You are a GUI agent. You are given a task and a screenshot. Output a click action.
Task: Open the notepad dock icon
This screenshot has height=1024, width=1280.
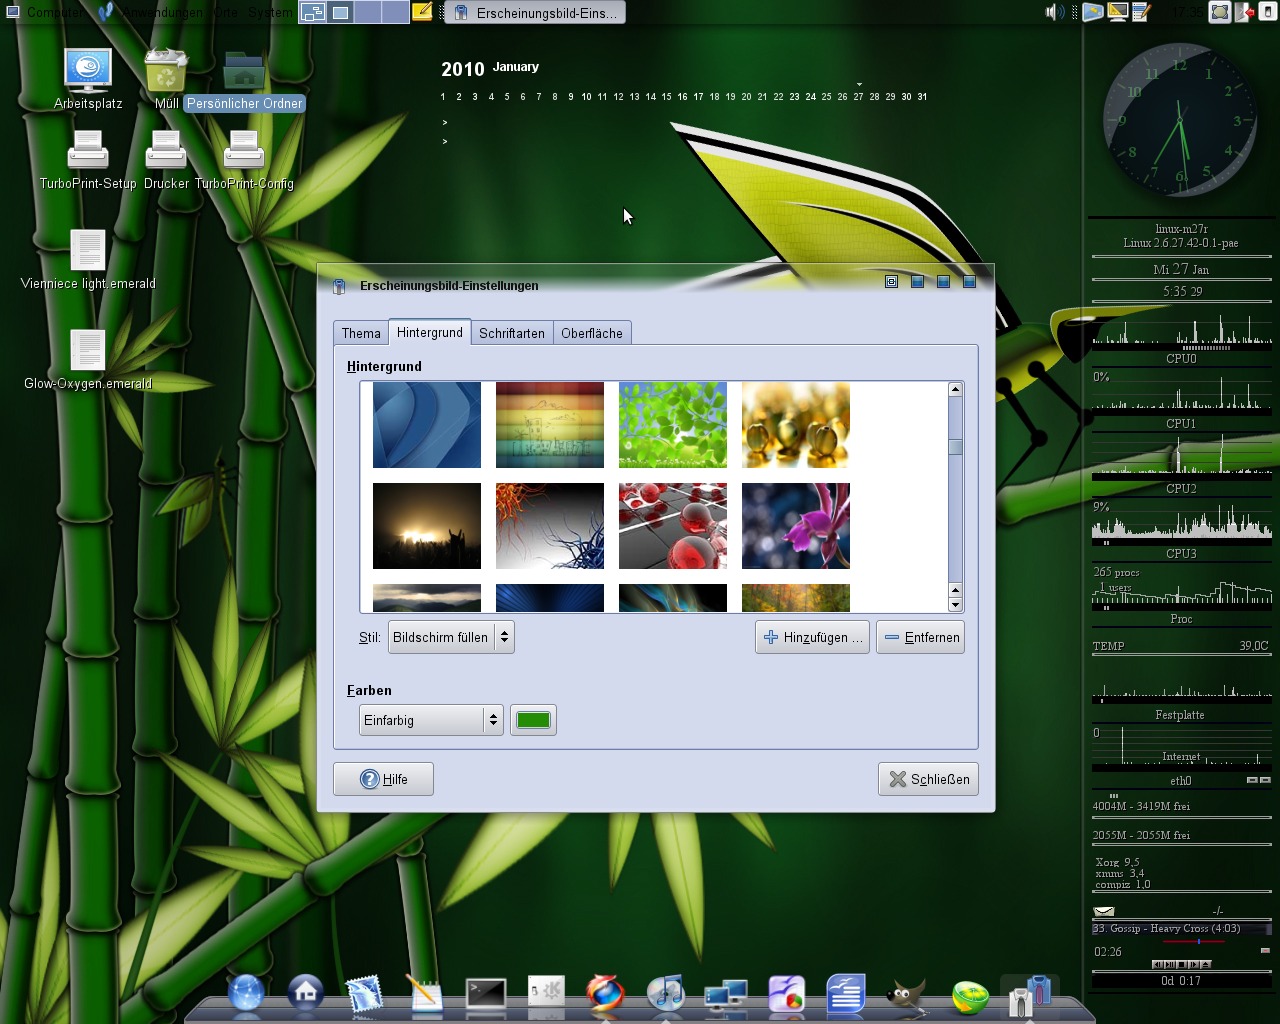(425, 994)
